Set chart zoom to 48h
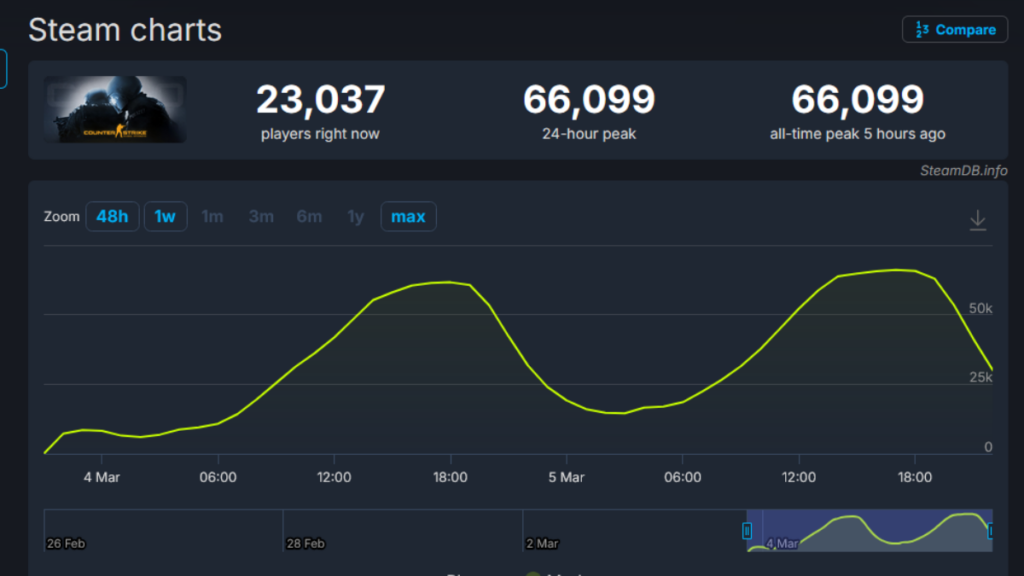1024x576 pixels. (x=112, y=216)
